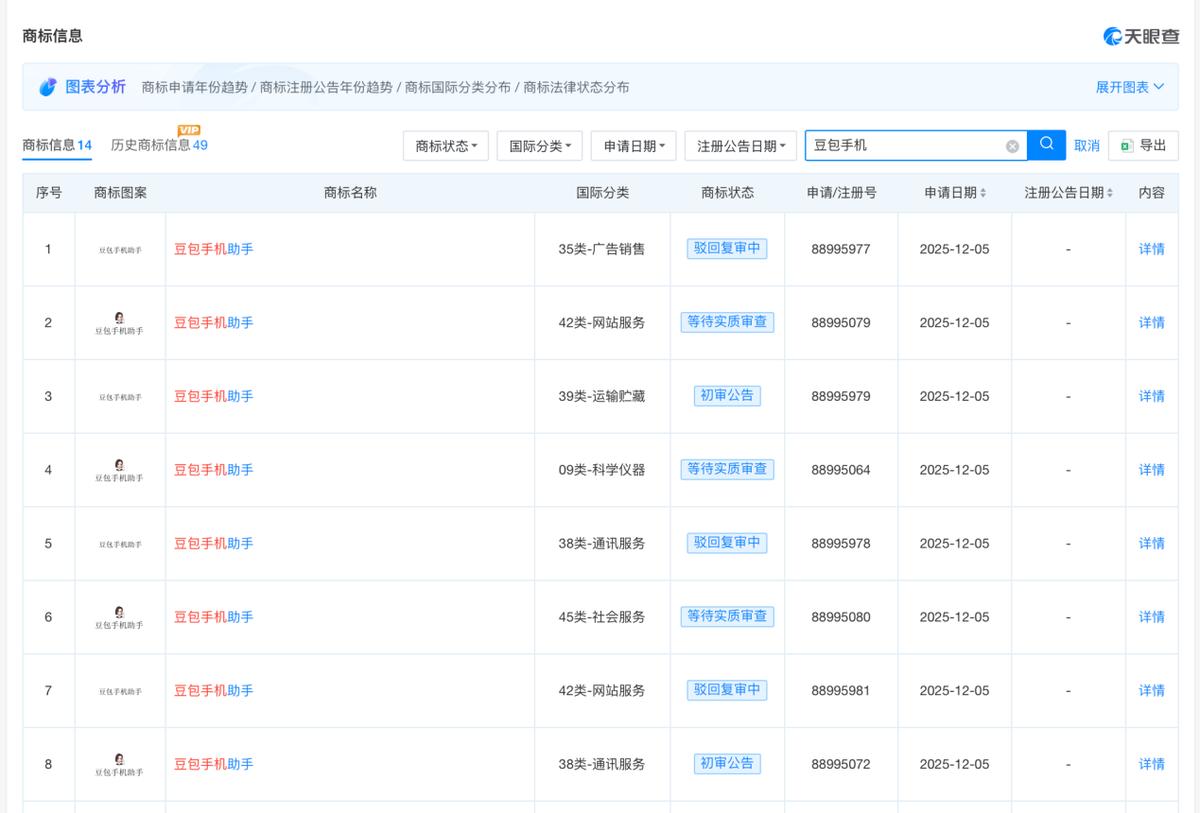Open the 申请日期 dropdown filter

(634, 146)
